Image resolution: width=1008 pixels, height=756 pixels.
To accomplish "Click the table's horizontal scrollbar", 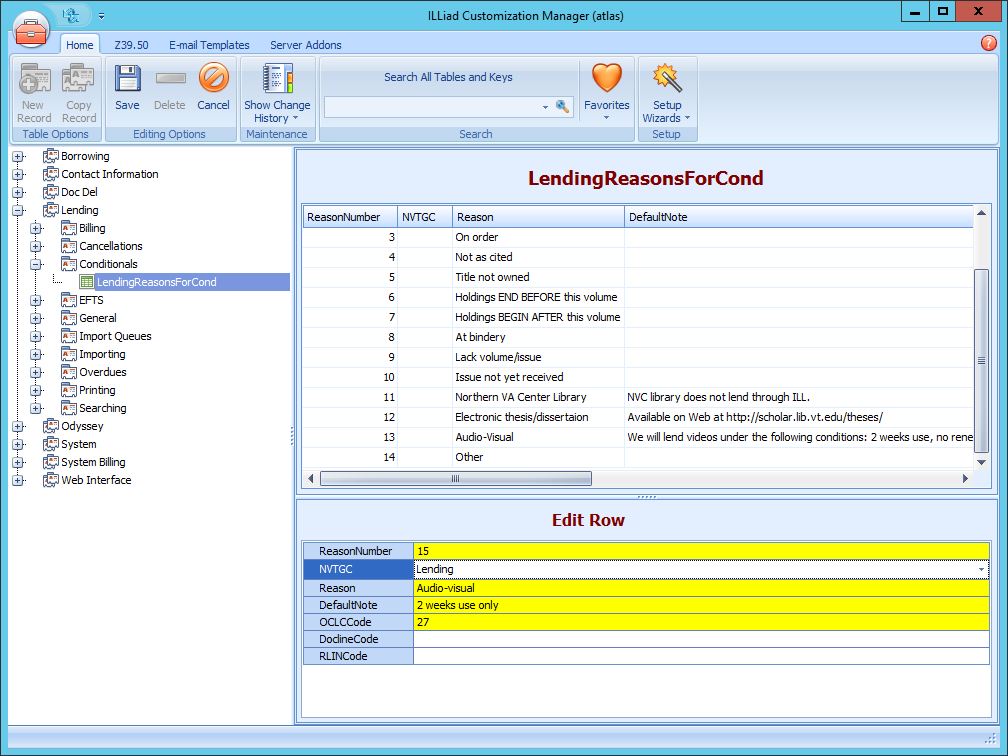I will 456,478.
